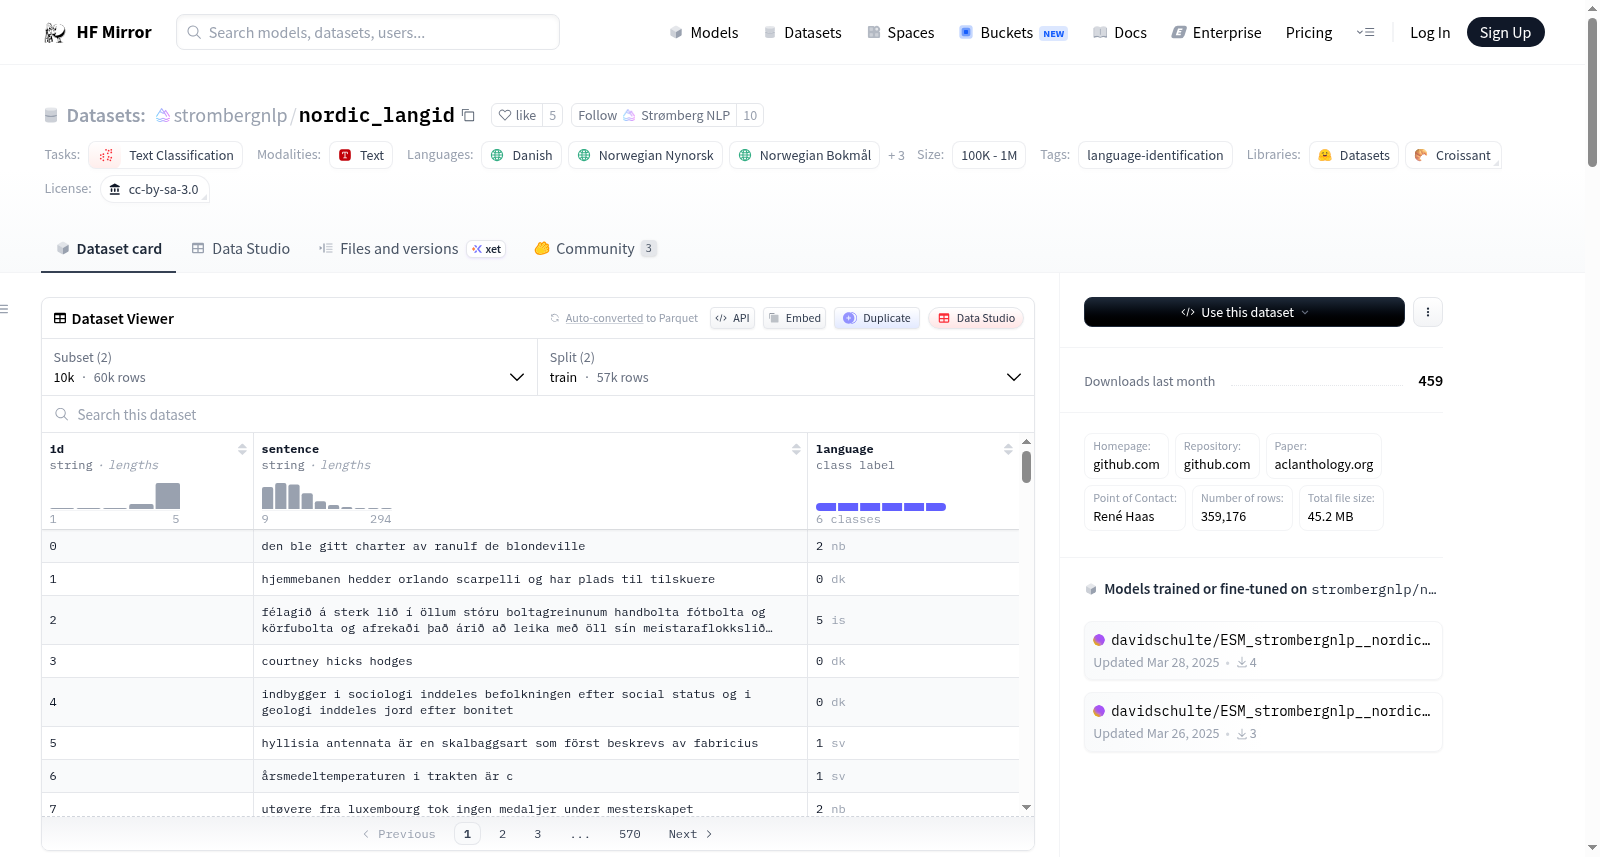Expand the Split train dropdown

point(786,367)
